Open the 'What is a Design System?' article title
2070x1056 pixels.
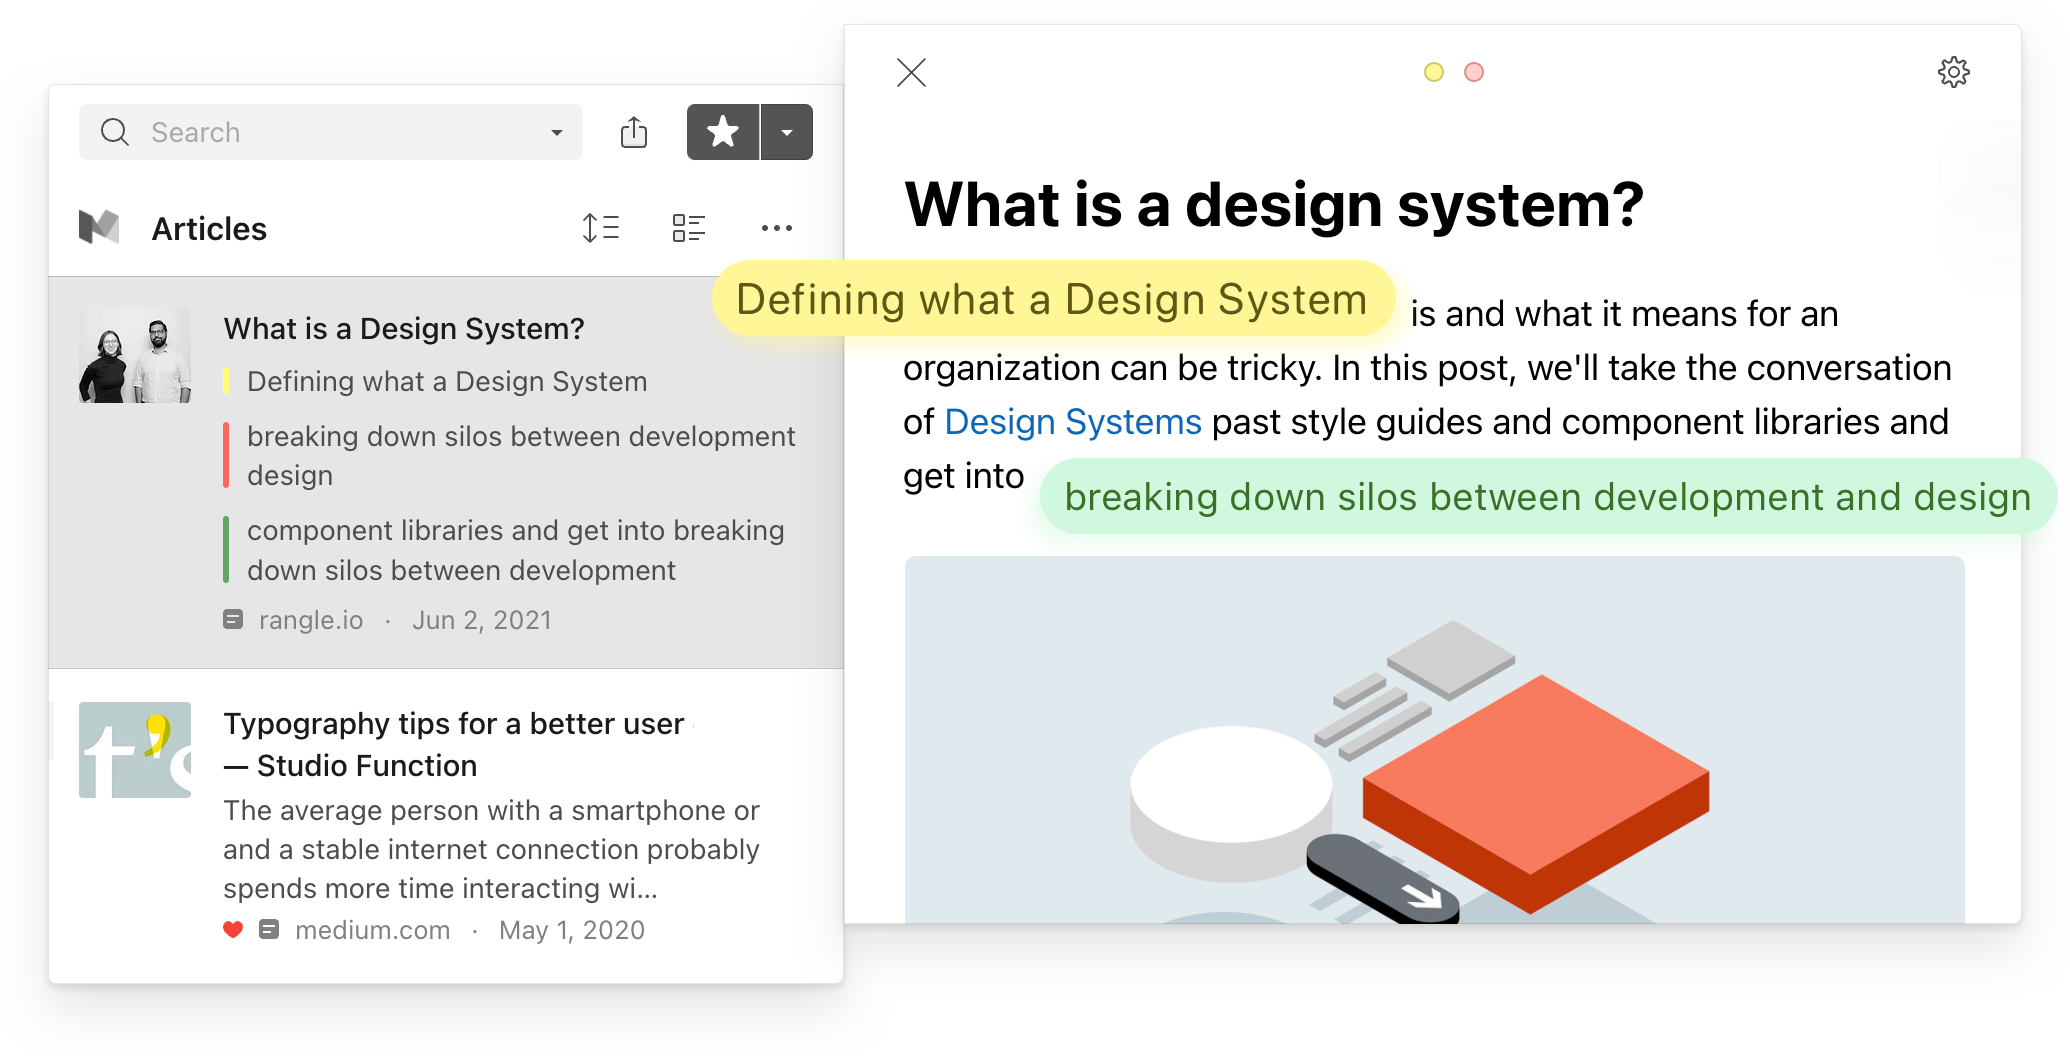click(x=404, y=329)
